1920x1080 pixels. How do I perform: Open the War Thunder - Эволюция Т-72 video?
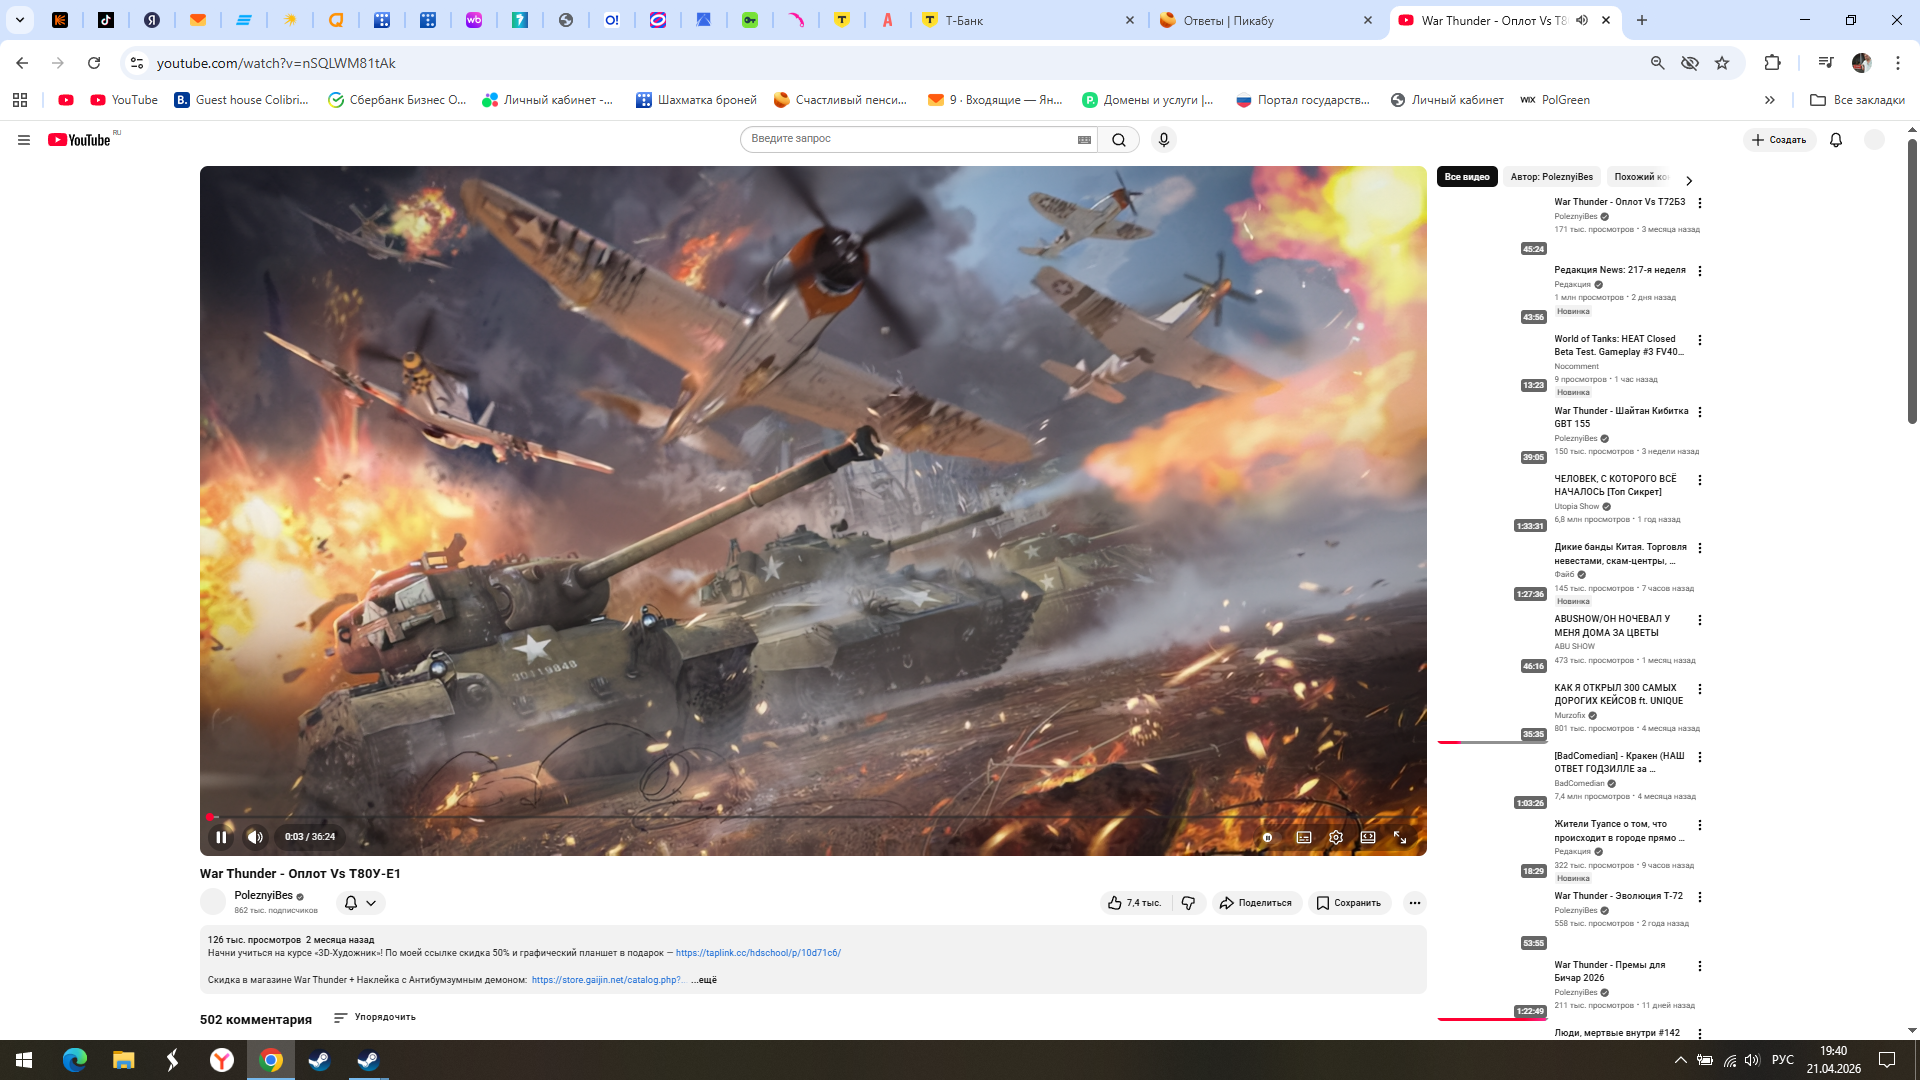(x=1618, y=896)
